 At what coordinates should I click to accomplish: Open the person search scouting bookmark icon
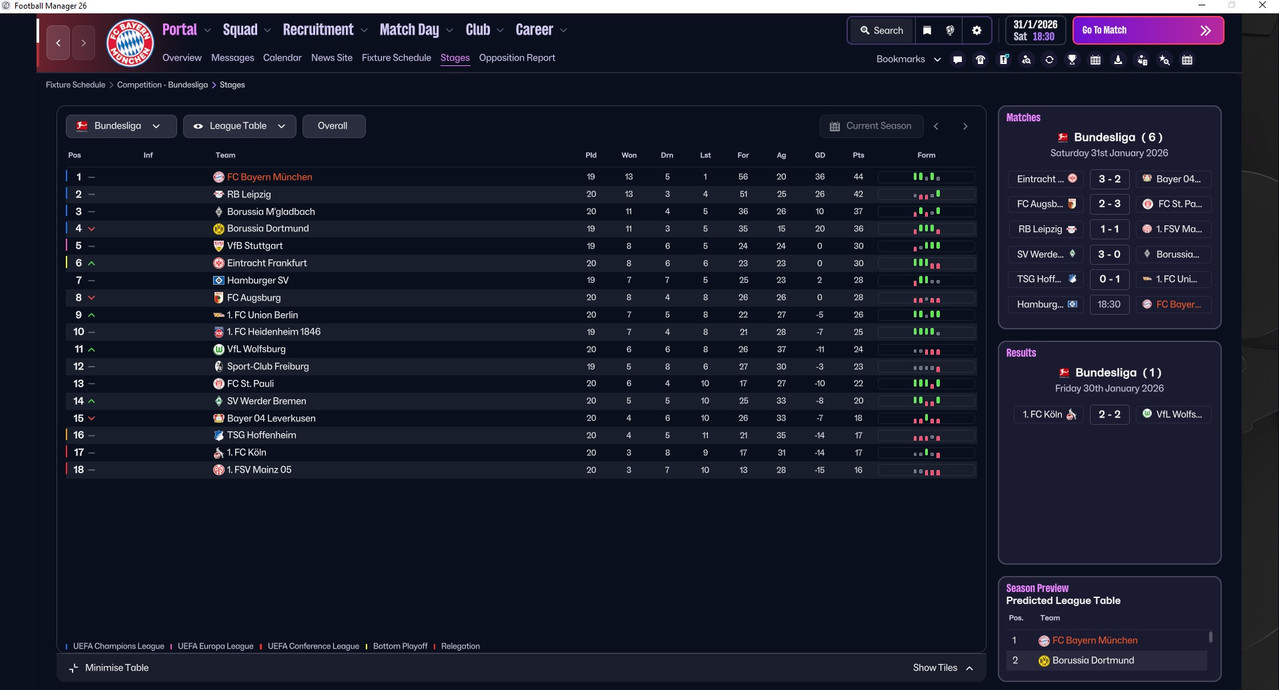tap(1026, 60)
